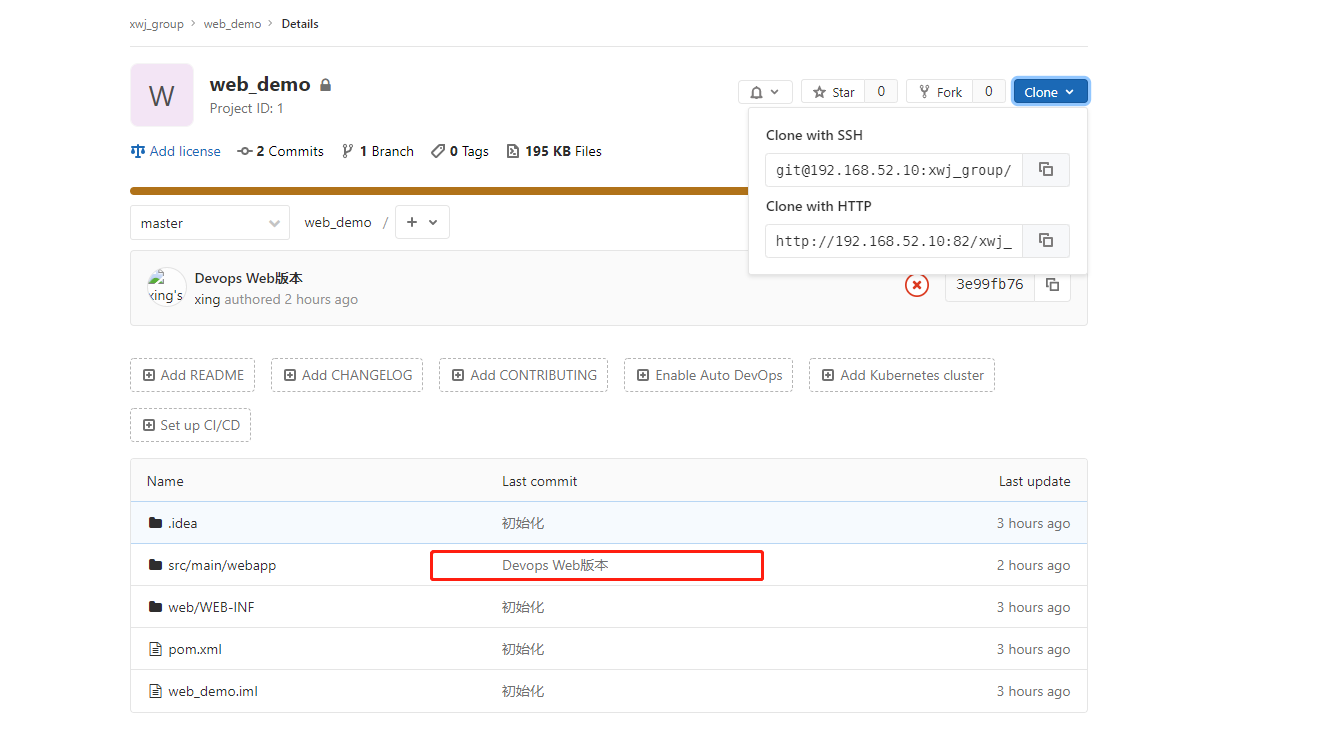Click the W project avatar
The image size is (1323, 737).
162,95
